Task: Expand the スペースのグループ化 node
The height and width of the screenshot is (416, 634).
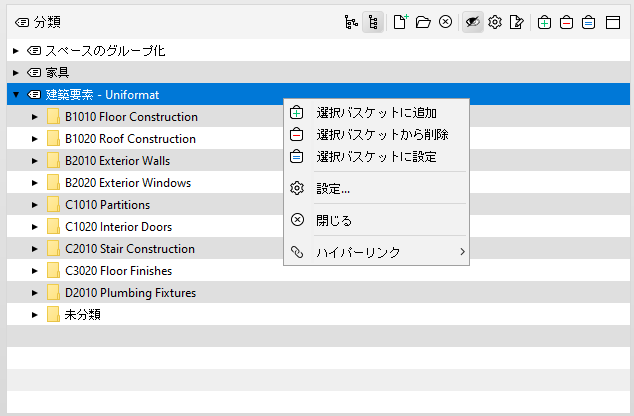Action: [15, 51]
